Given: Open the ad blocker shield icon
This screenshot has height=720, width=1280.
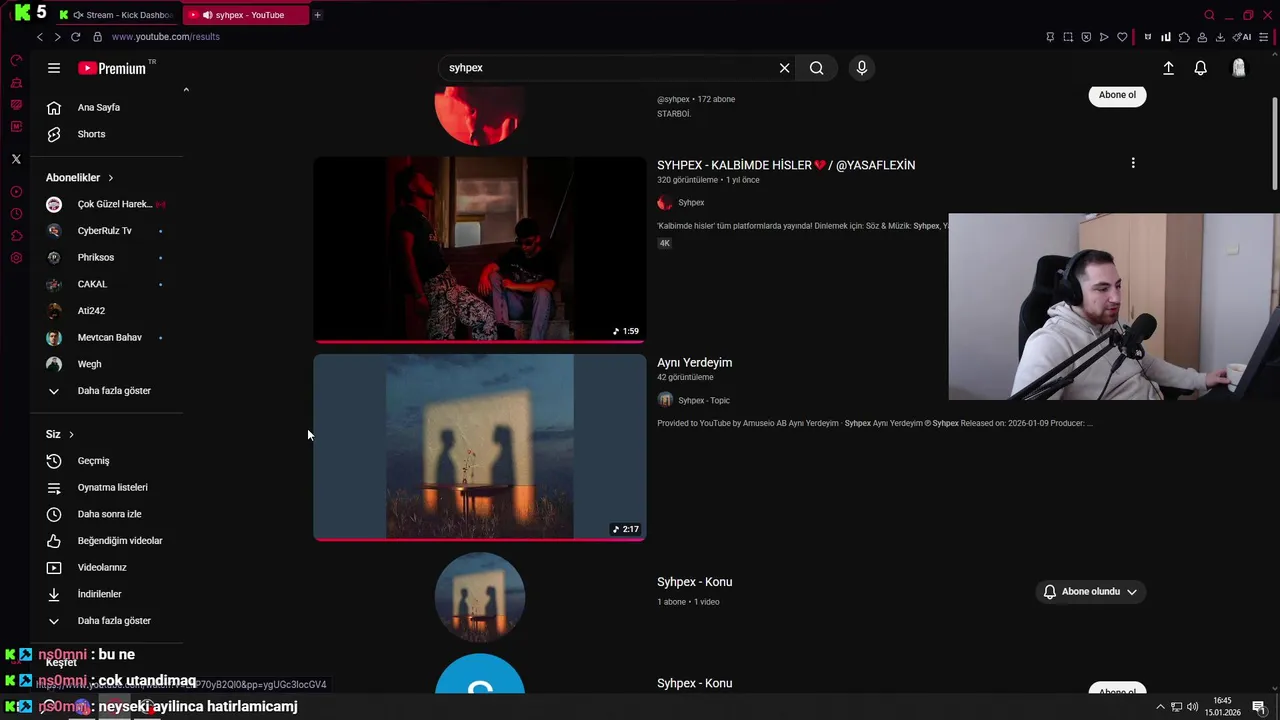Looking at the screenshot, I should 1086,37.
